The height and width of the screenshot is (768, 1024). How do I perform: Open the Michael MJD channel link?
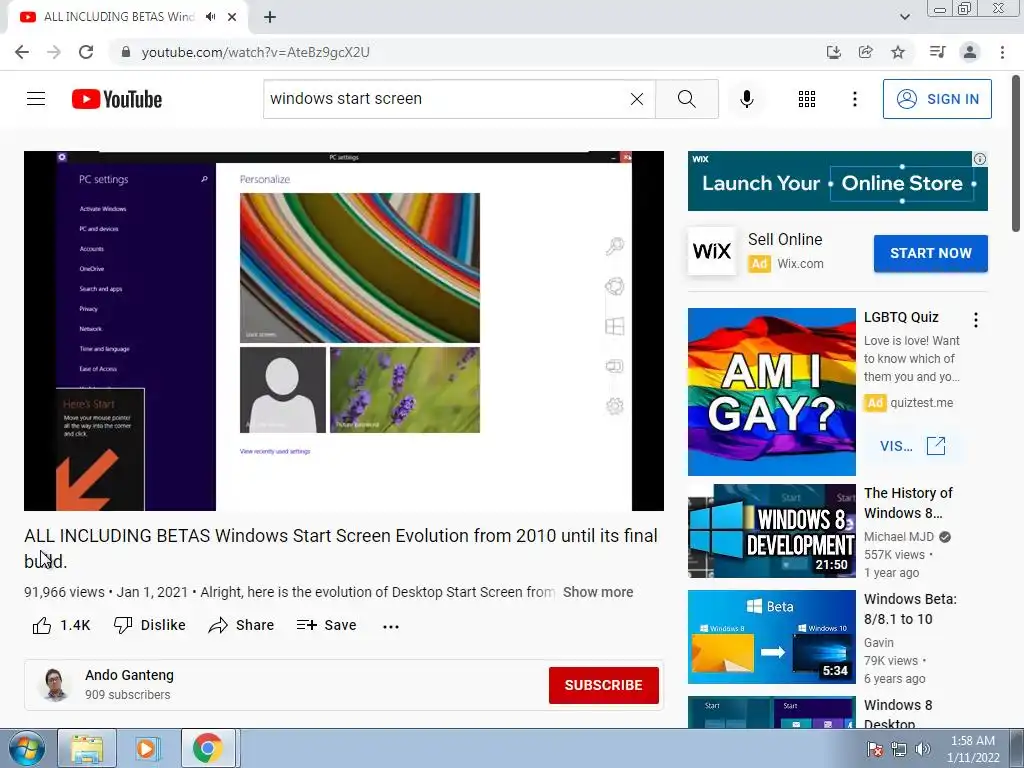pyautogui.click(x=899, y=537)
